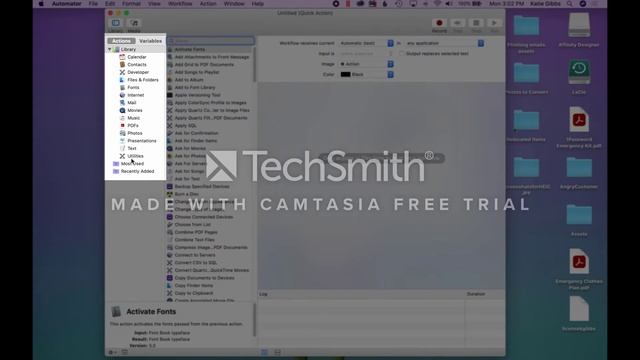Open the Color 'Black' dropdown
The height and width of the screenshot is (360, 640).
(x=366, y=75)
